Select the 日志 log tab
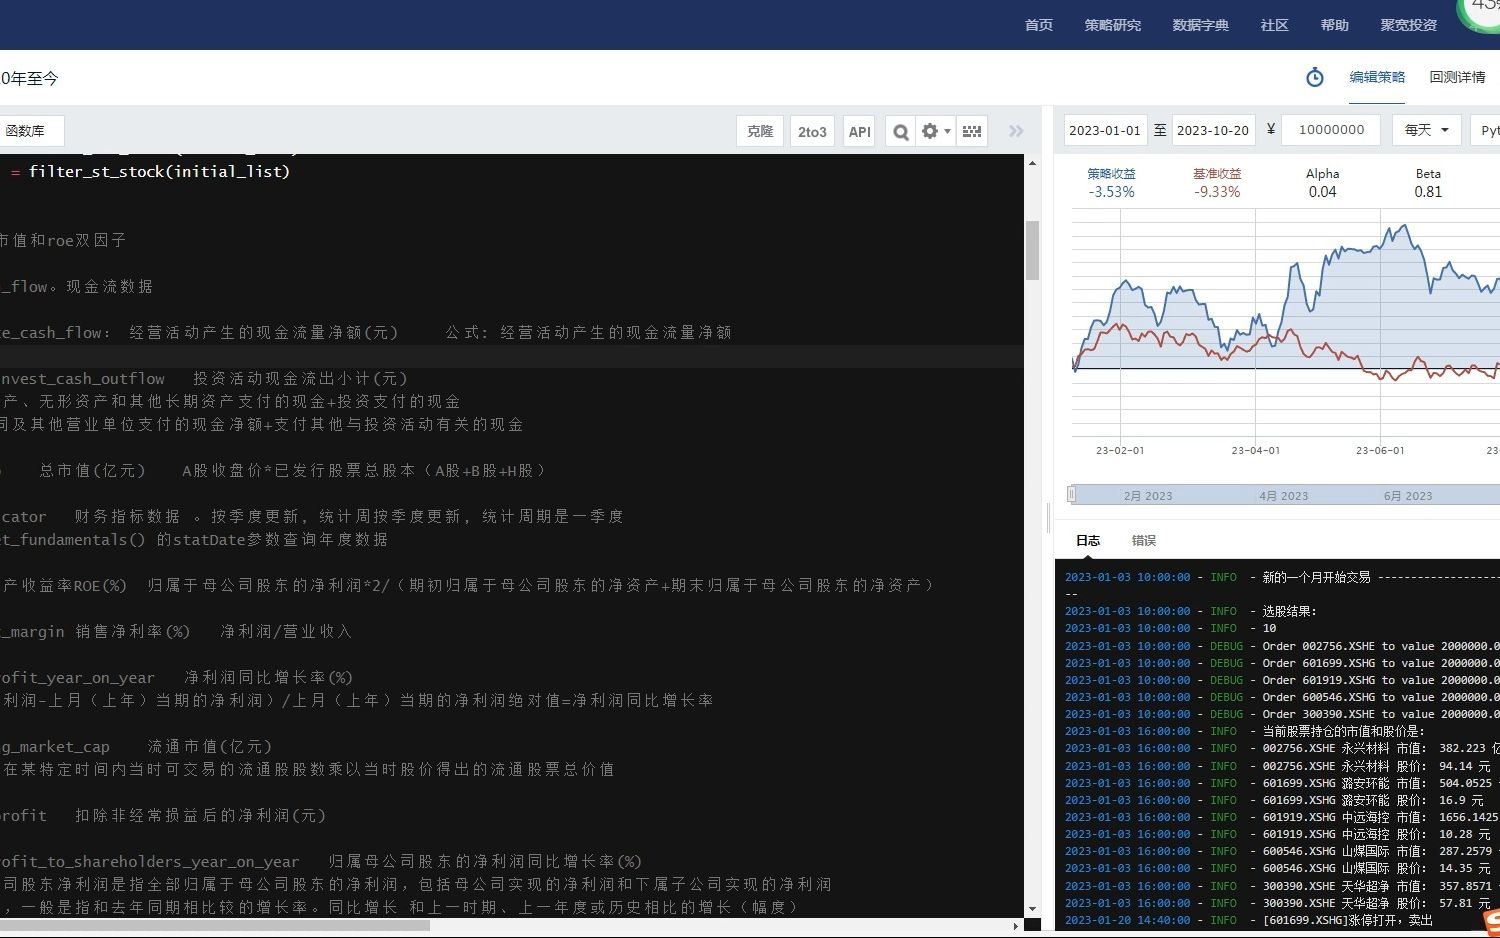 pos(1088,540)
